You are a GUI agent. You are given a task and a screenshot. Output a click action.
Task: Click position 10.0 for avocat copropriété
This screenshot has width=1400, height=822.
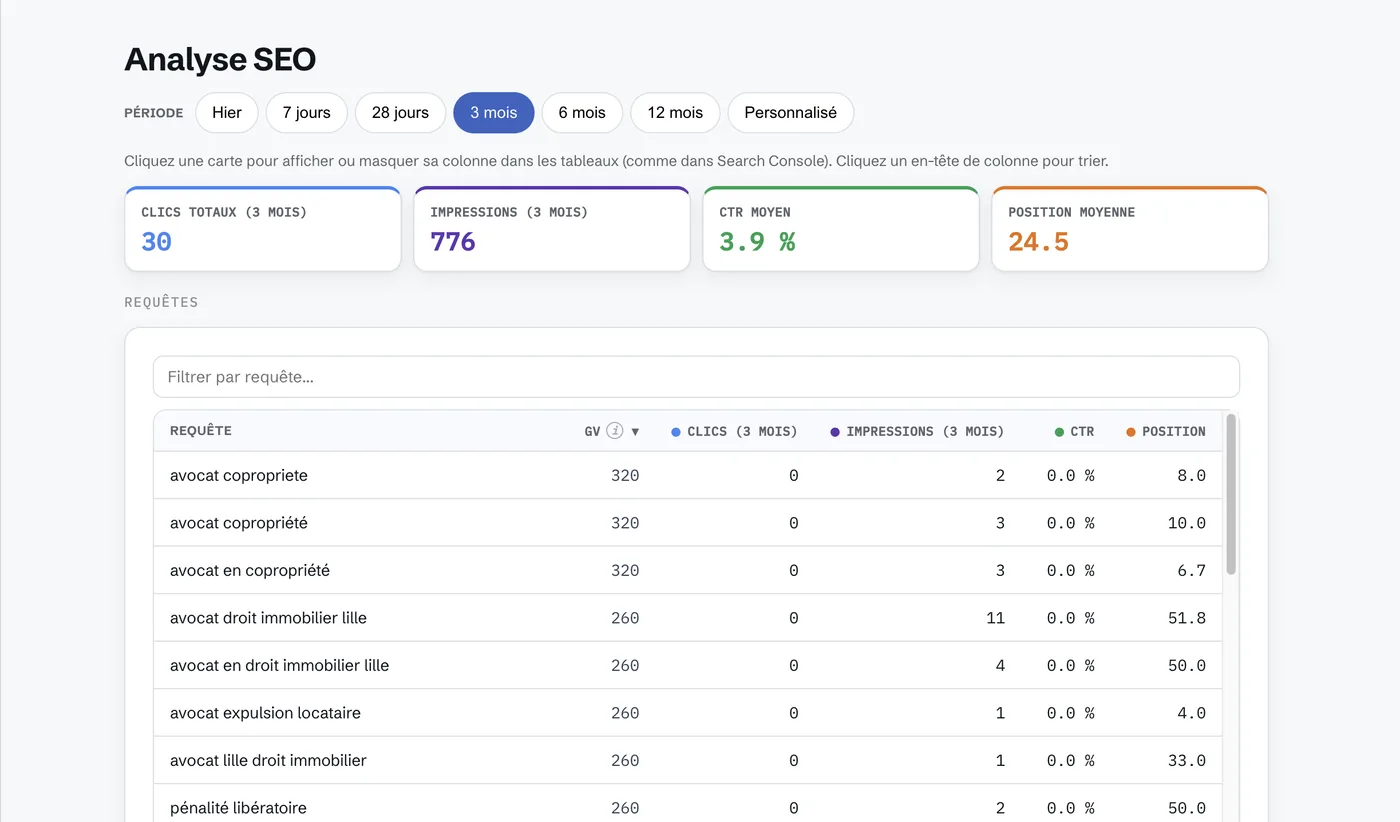pos(1187,523)
